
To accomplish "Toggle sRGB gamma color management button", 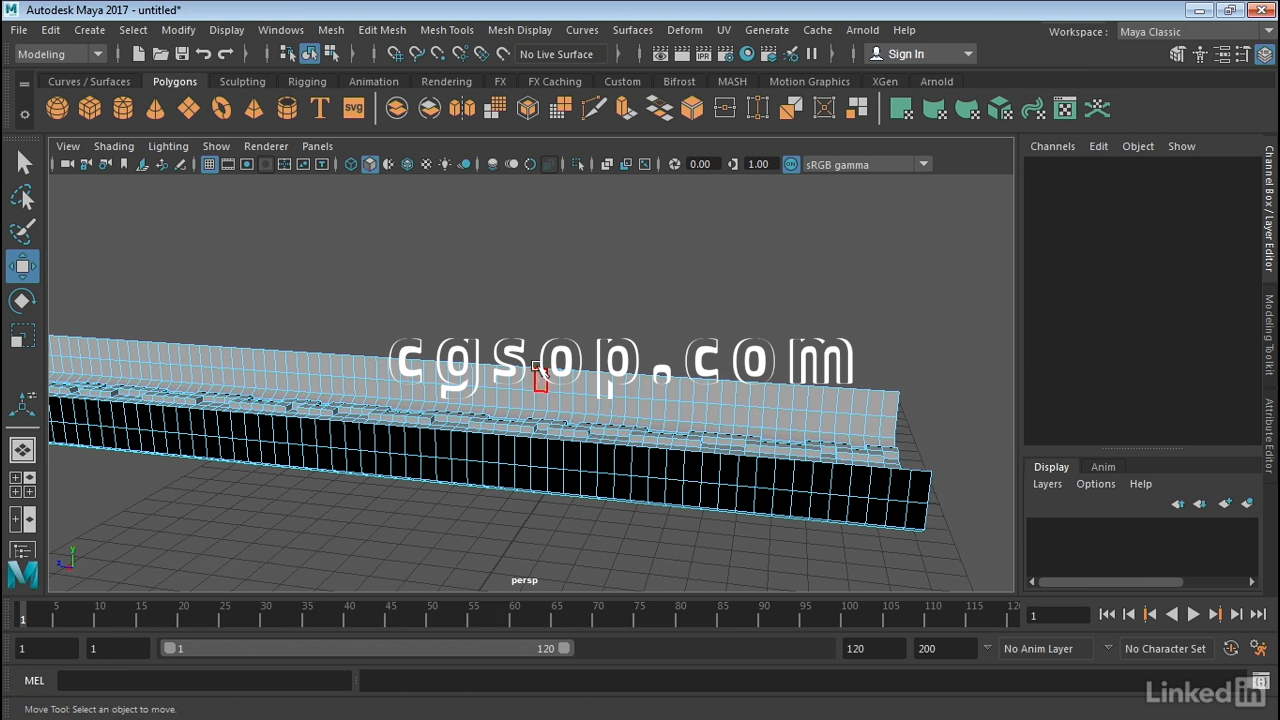I will coord(791,165).
